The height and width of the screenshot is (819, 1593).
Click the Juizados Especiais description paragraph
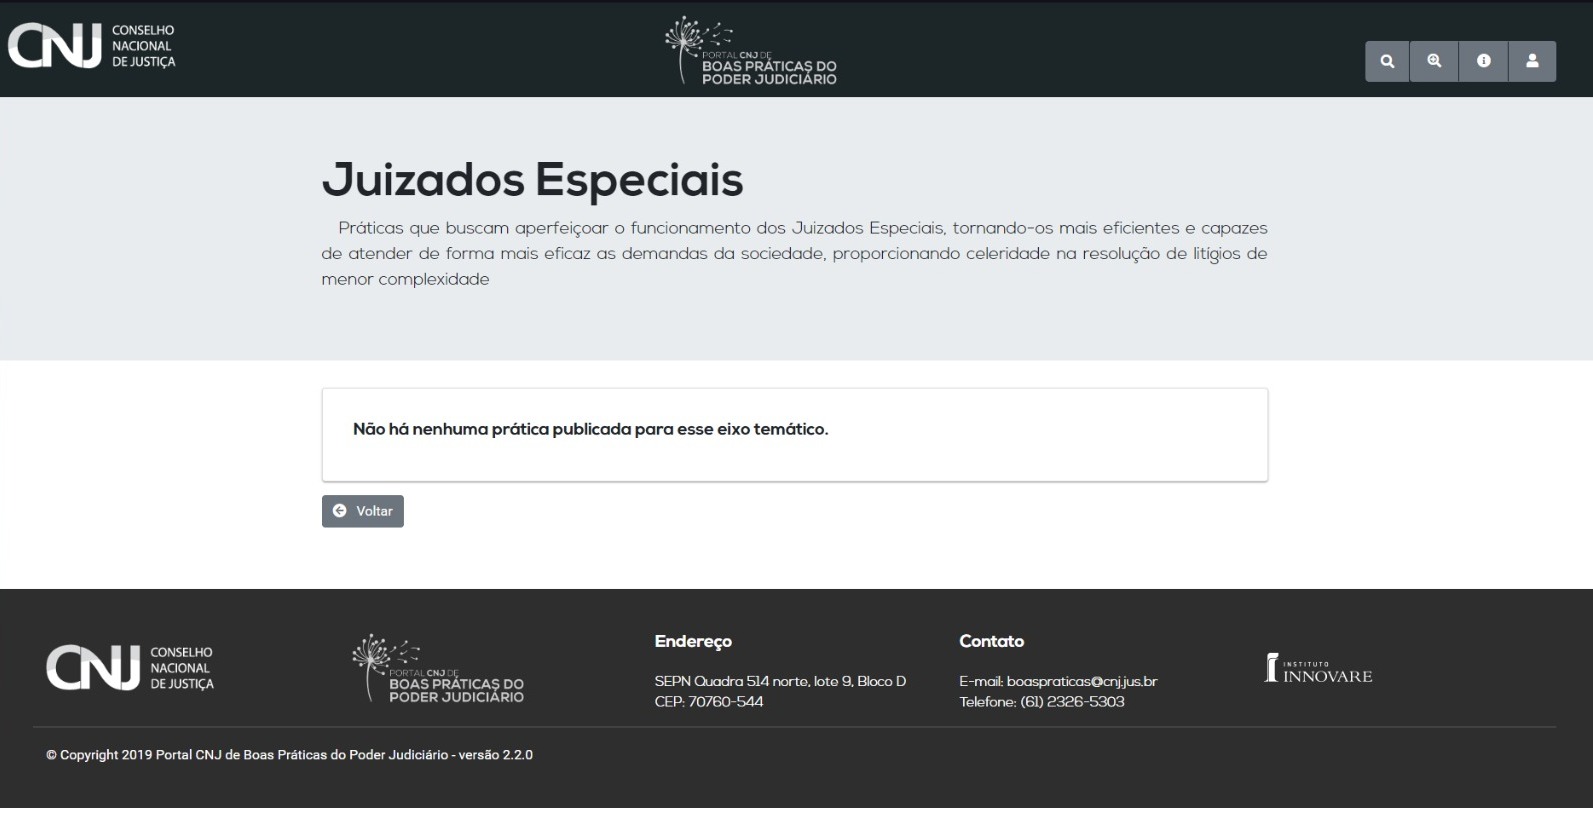pyautogui.click(x=794, y=254)
